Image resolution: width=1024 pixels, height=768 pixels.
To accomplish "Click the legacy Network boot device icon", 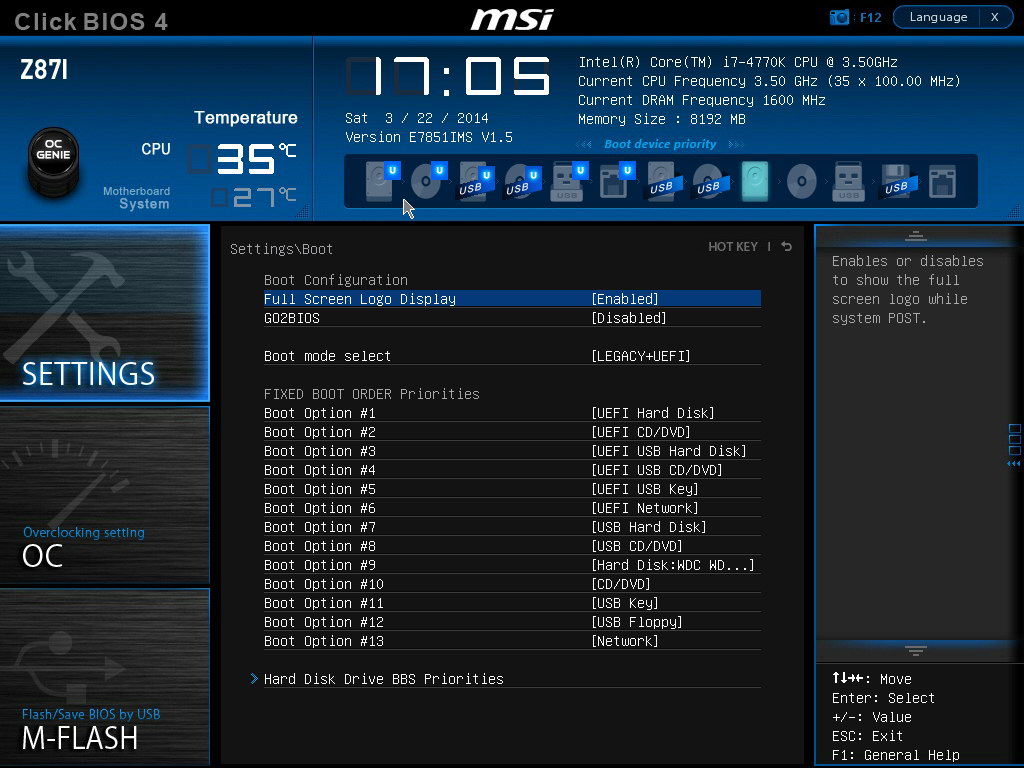I will click(942, 181).
